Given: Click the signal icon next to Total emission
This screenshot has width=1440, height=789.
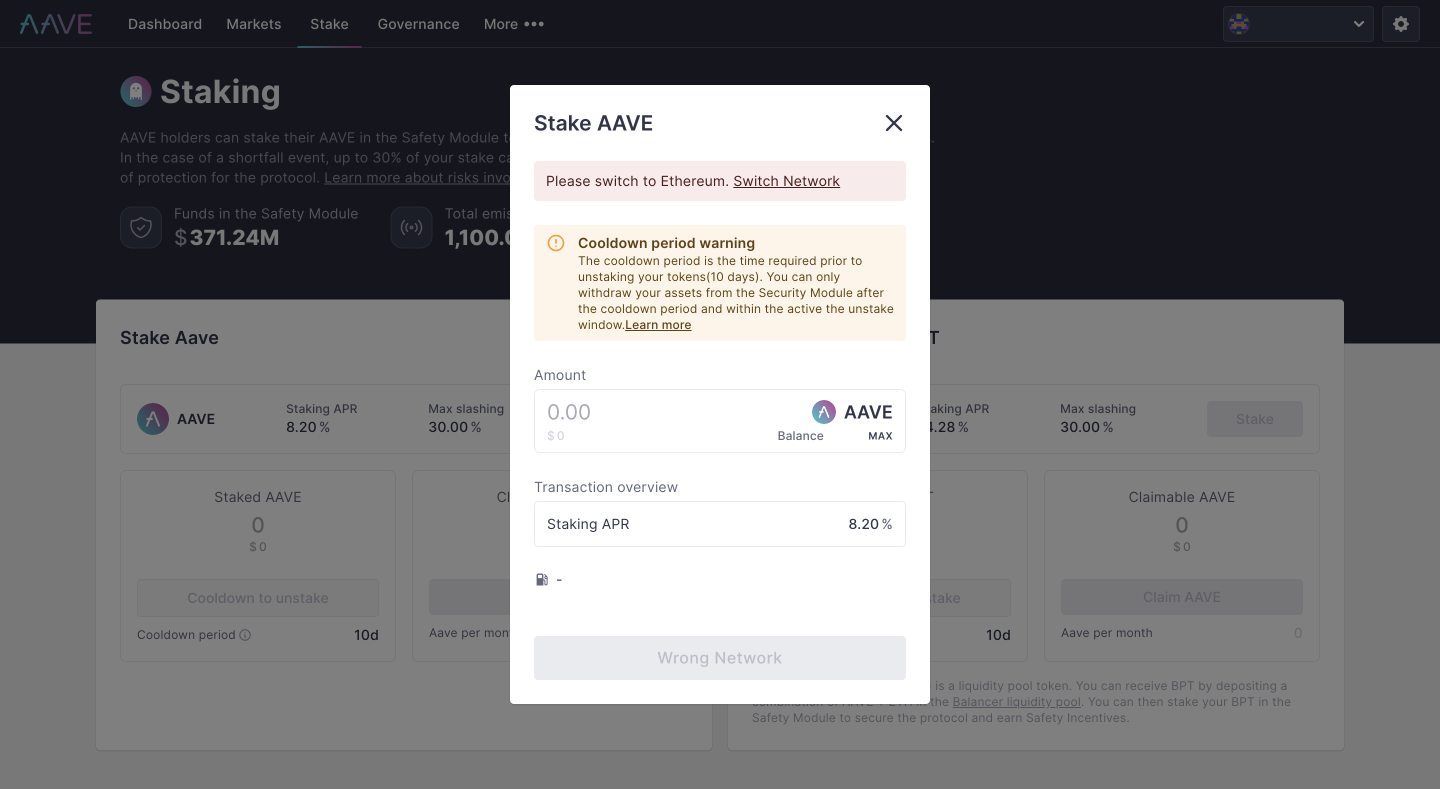Looking at the screenshot, I should click(x=411, y=227).
